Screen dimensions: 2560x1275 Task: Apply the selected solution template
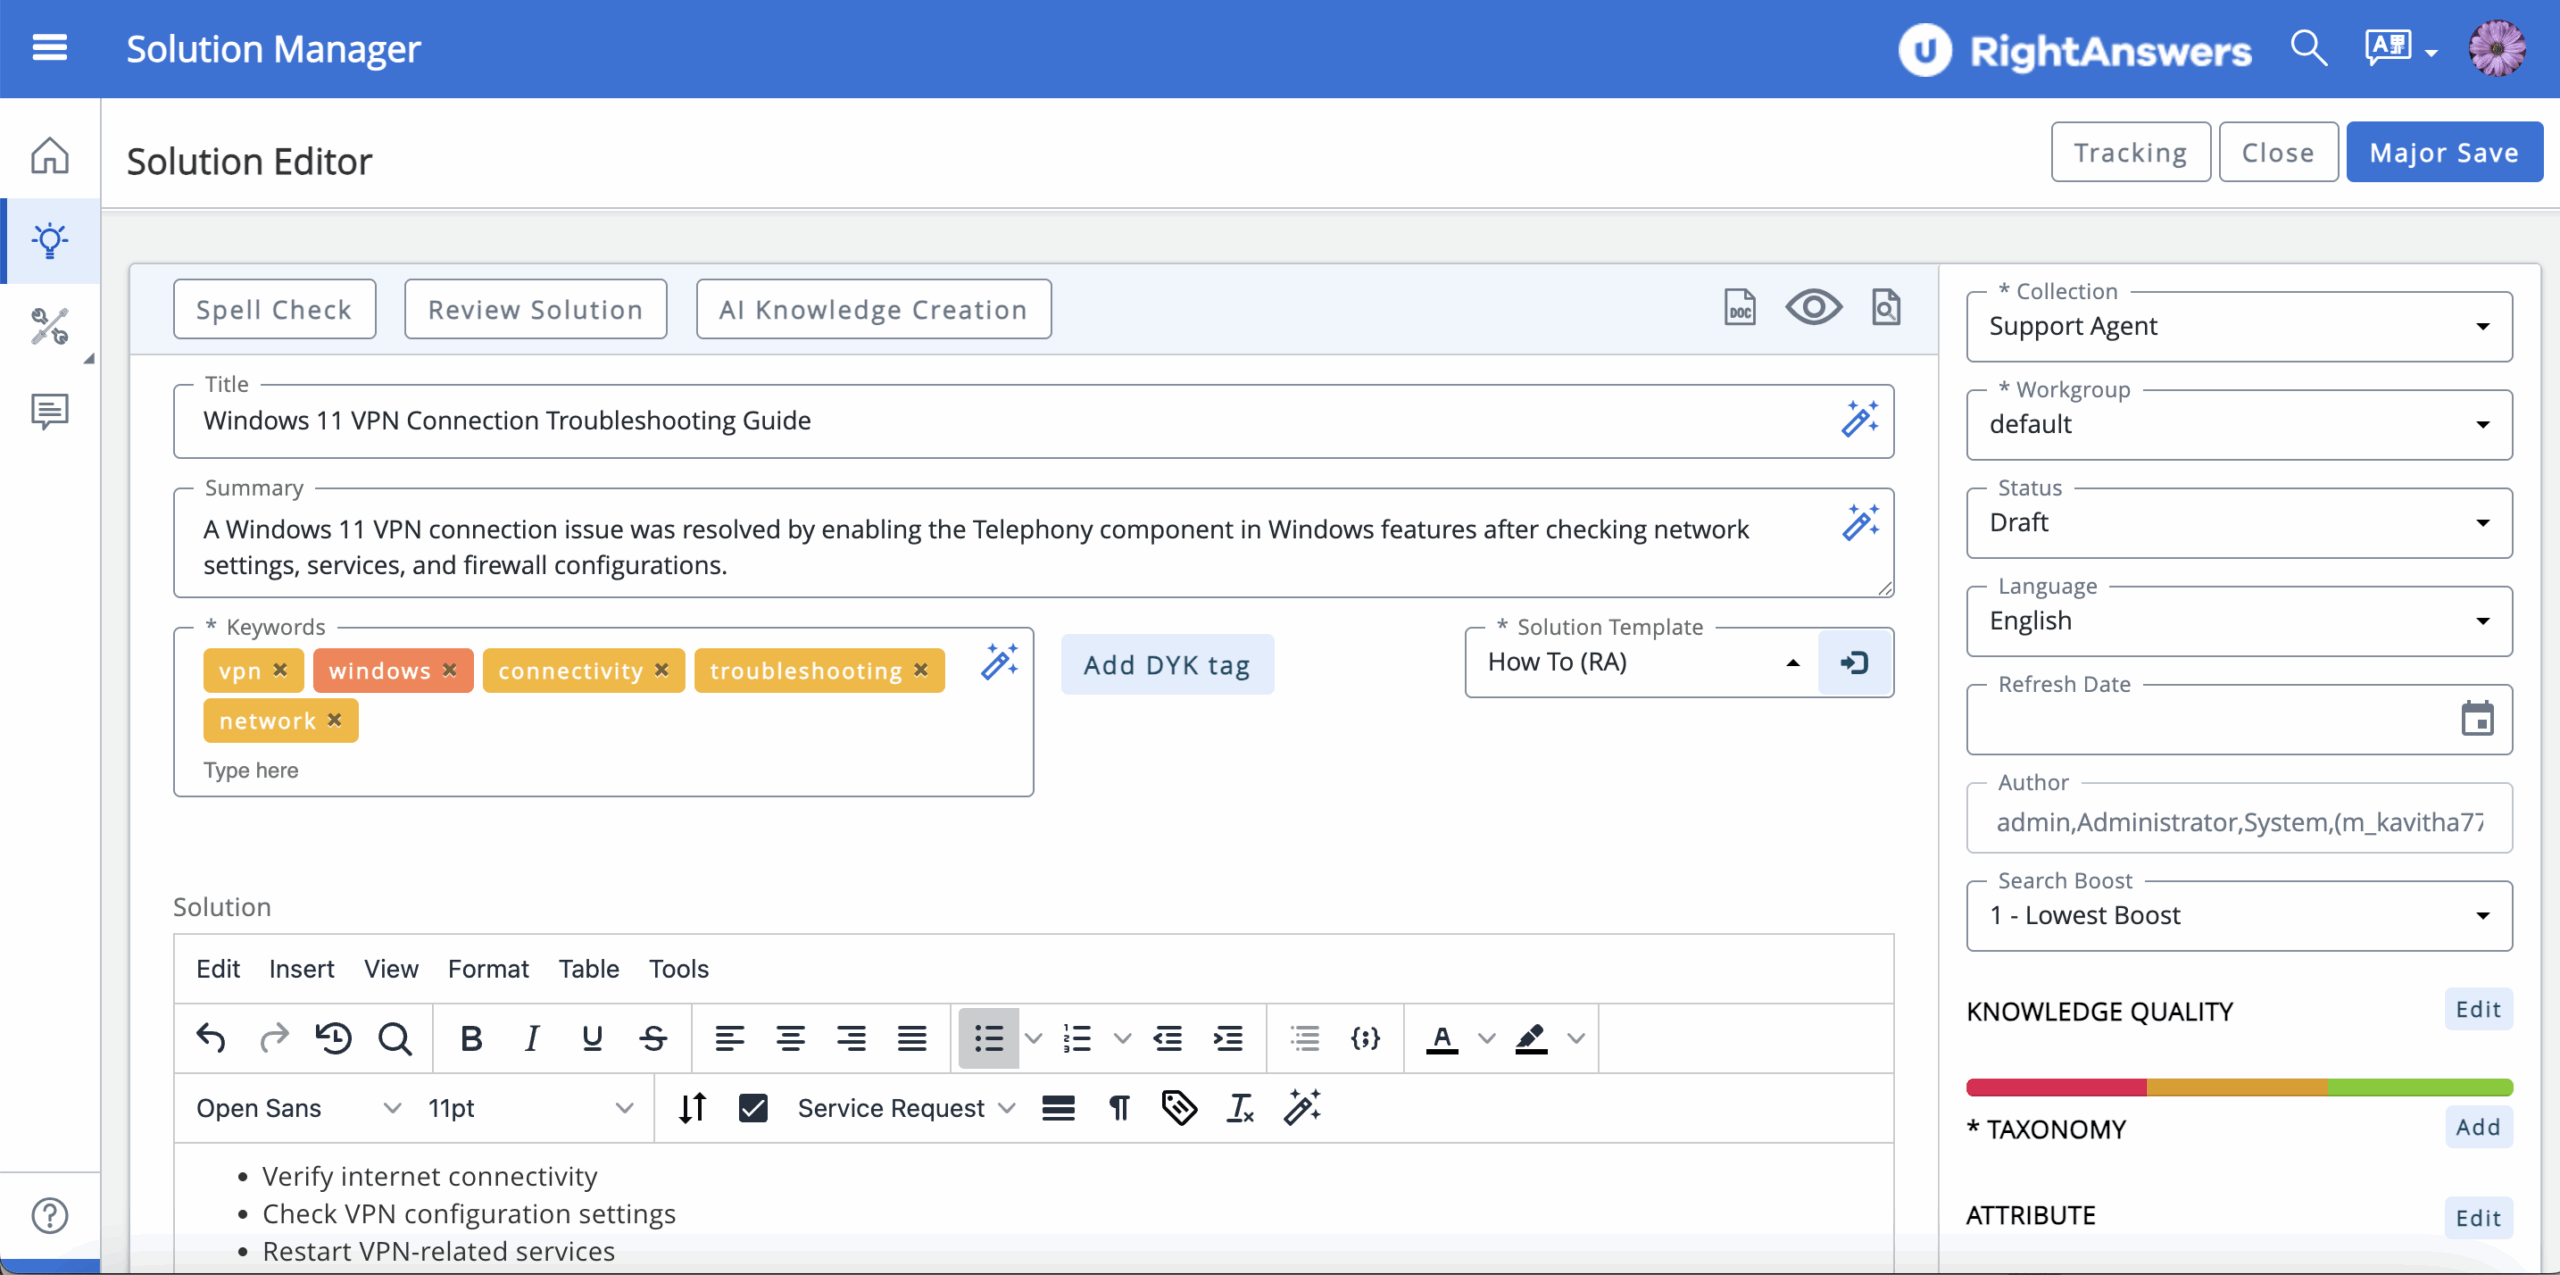[x=1855, y=663]
